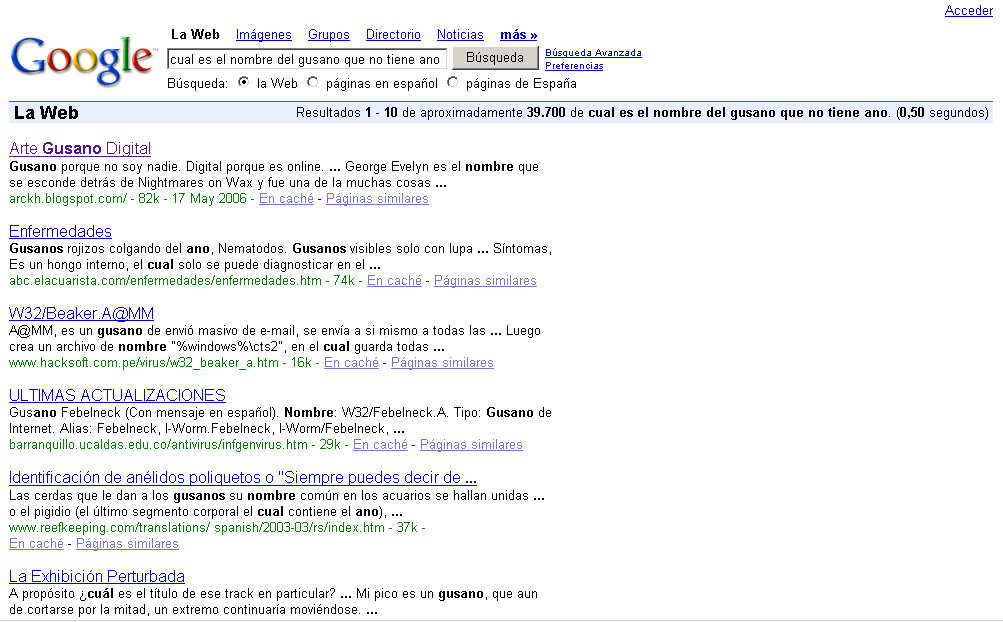Click the Búsqueda search button
This screenshot has width=1003, height=622.
(495, 58)
